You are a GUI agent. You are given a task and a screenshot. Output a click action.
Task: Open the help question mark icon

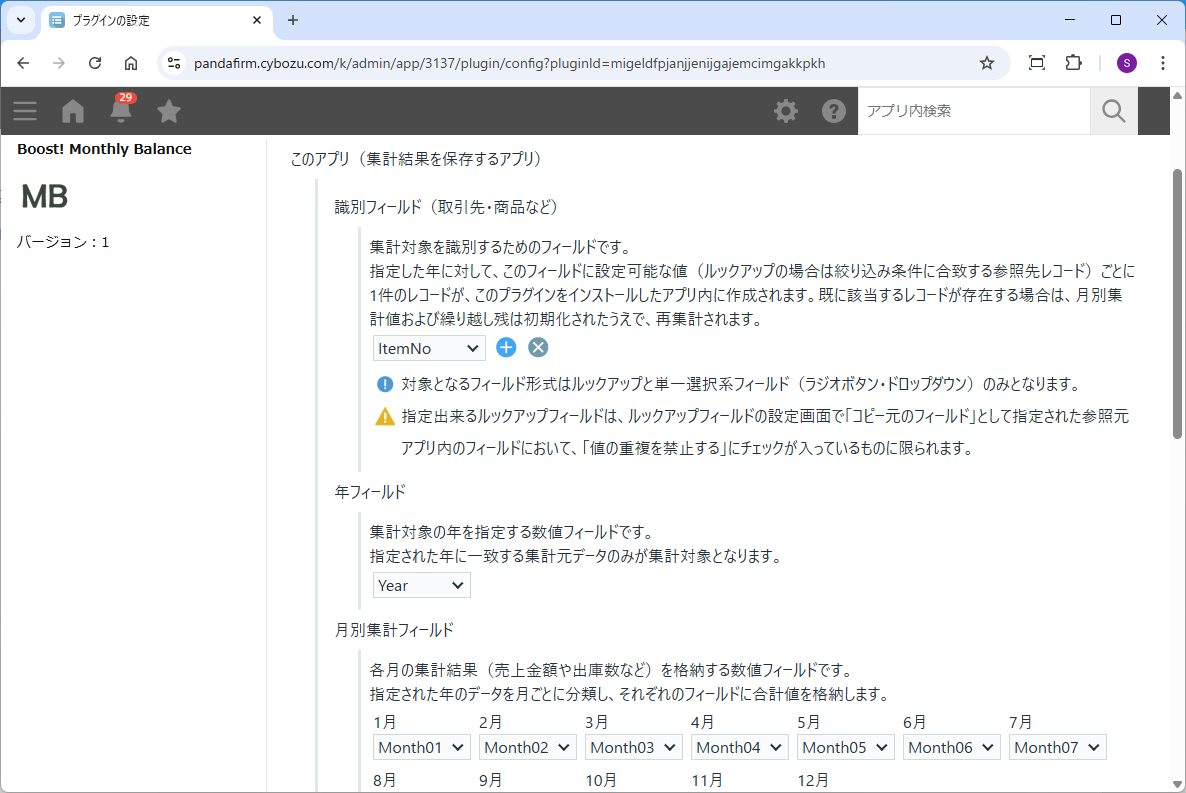834,111
